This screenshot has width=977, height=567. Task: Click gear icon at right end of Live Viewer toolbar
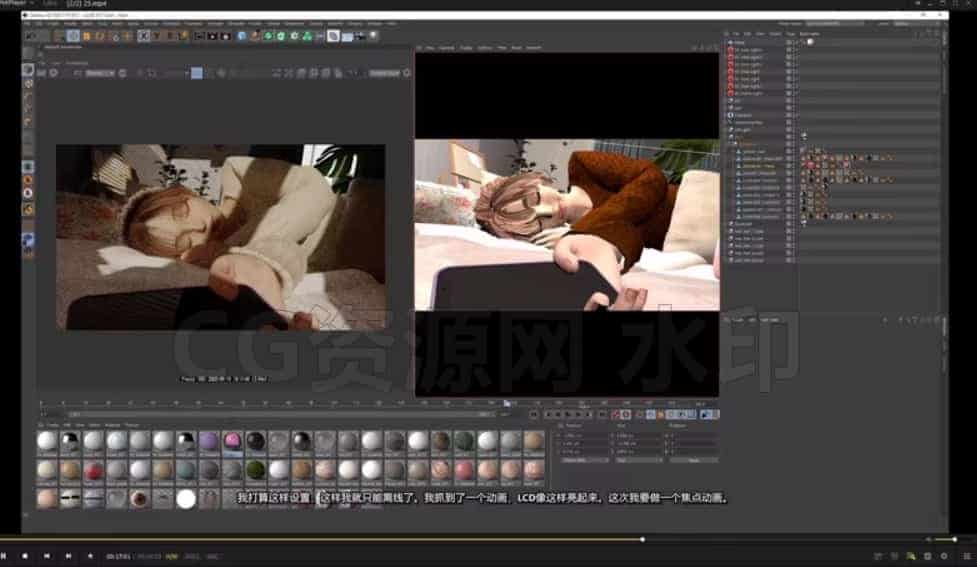[x=406, y=73]
